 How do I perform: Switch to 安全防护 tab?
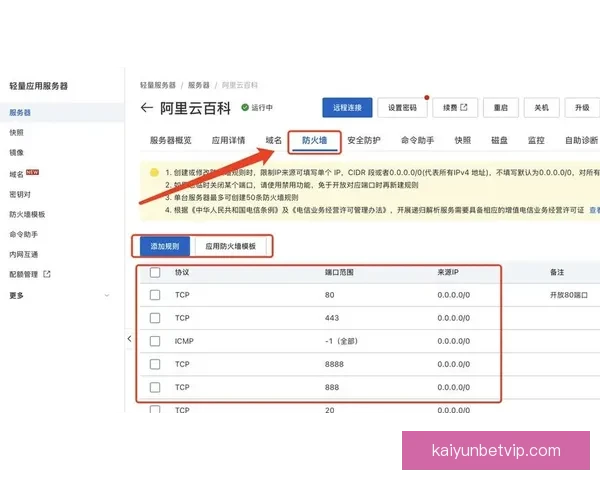pyautogui.click(x=364, y=140)
